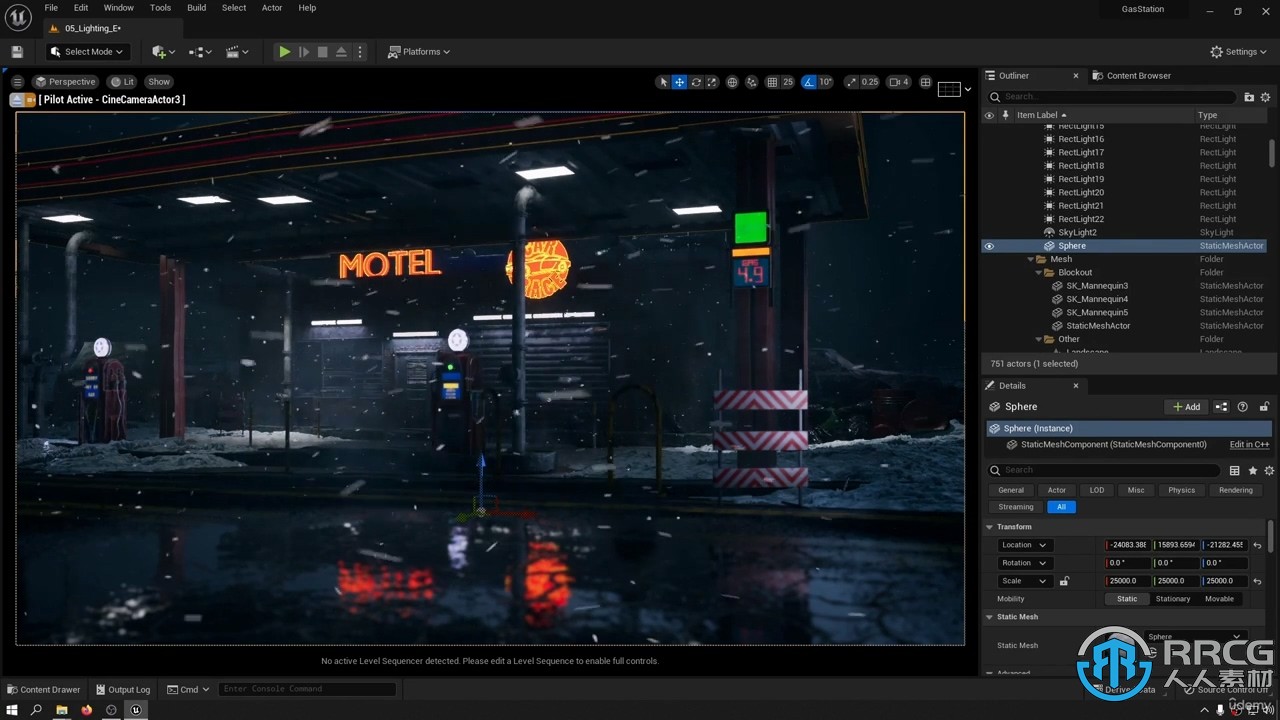Open the rotation snap 10° value menu

[x=826, y=82]
